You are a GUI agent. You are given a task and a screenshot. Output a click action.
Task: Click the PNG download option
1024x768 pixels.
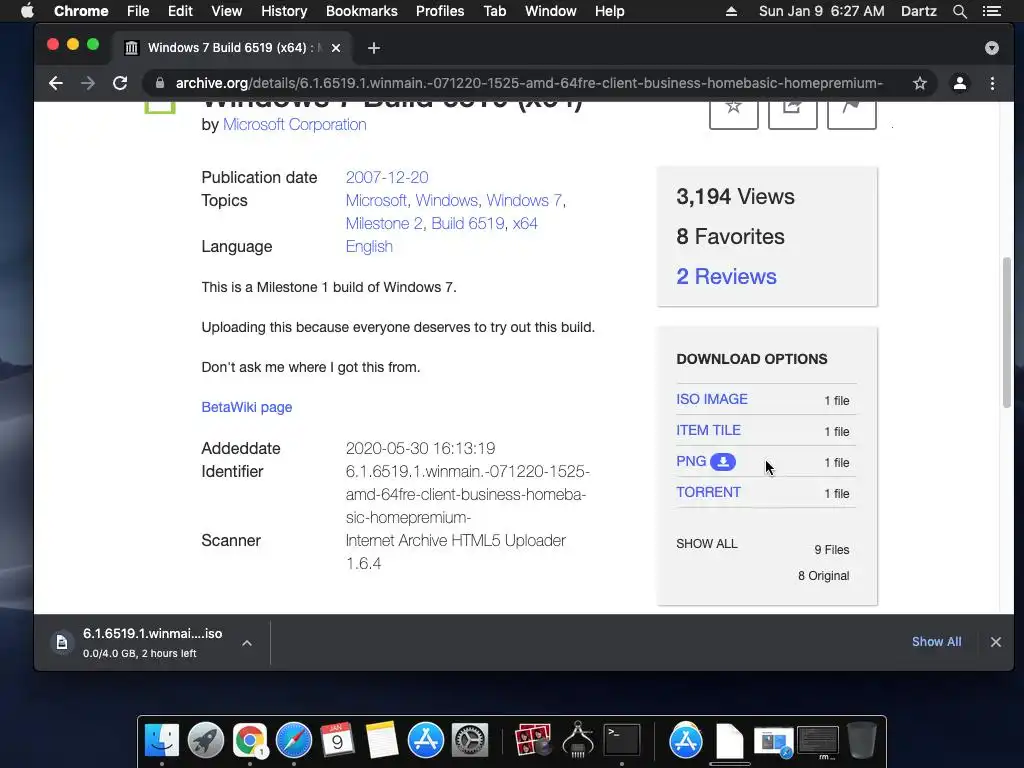point(691,461)
